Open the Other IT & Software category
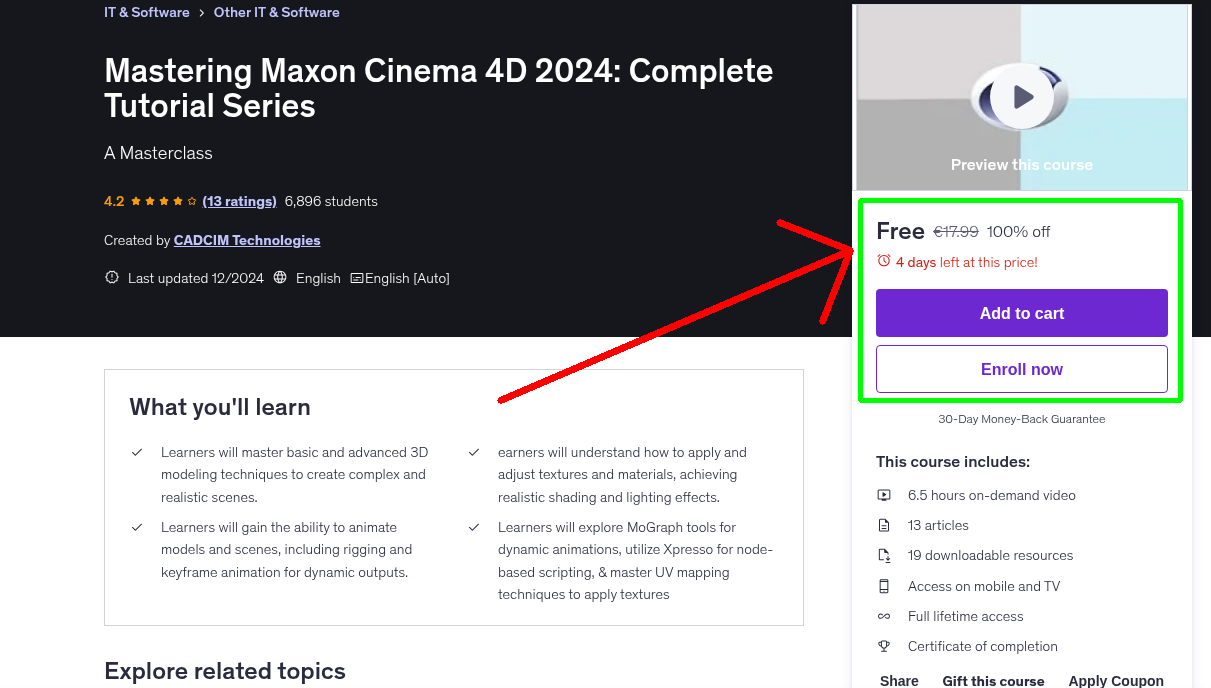Screen dimensions: 1211x688 pos(276,12)
